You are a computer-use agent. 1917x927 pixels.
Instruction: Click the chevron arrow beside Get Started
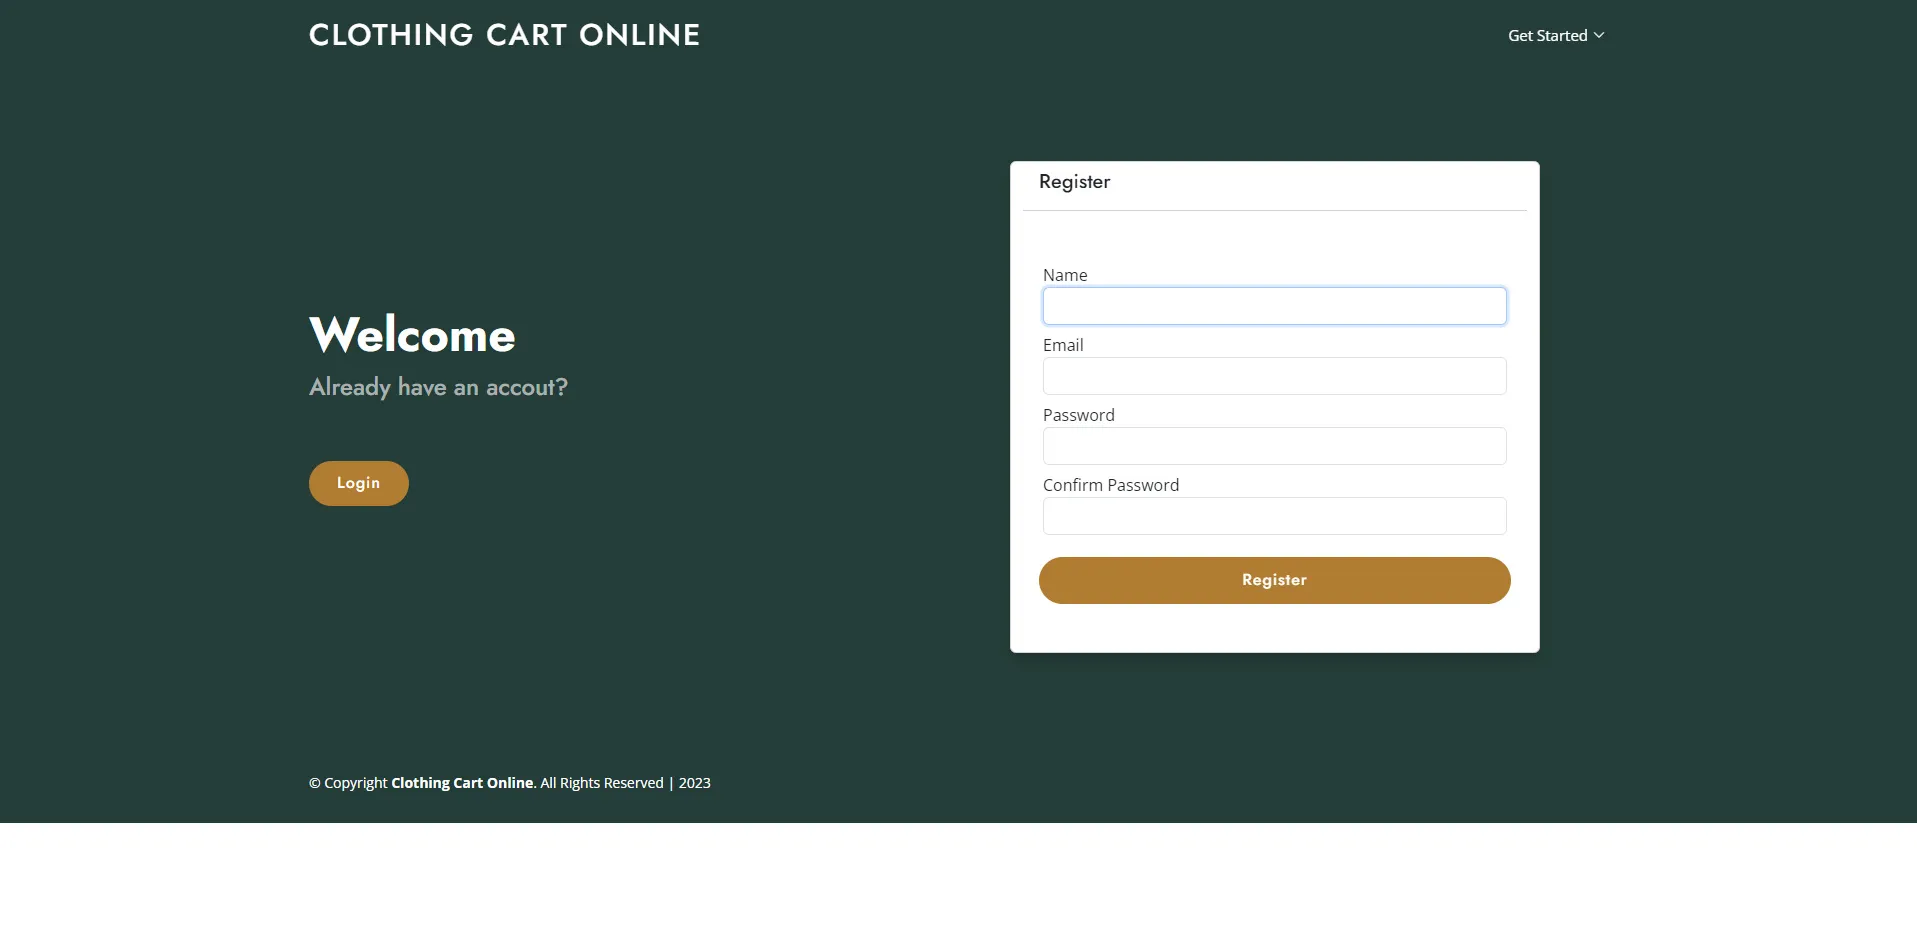pyautogui.click(x=1599, y=36)
